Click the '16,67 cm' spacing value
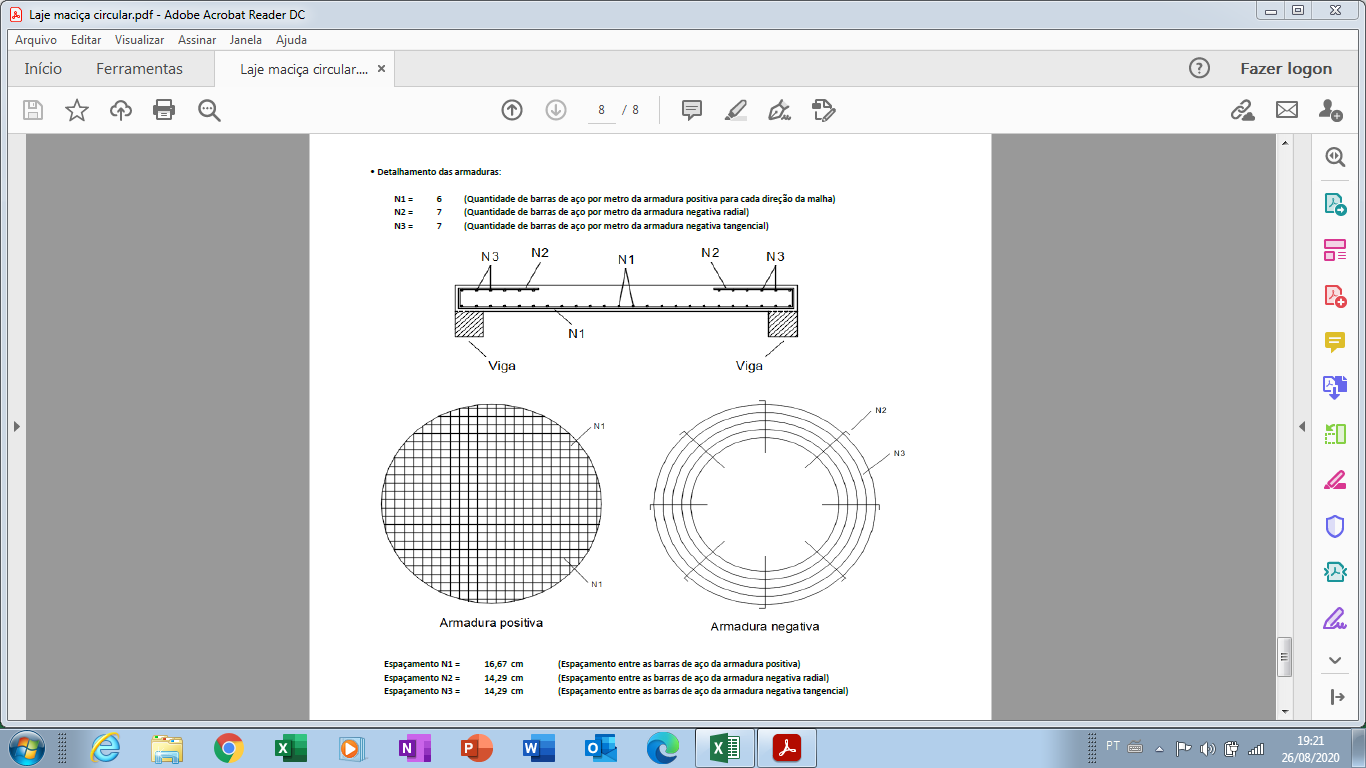Screen dimensions: 1366x768 pyautogui.click(x=504, y=664)
